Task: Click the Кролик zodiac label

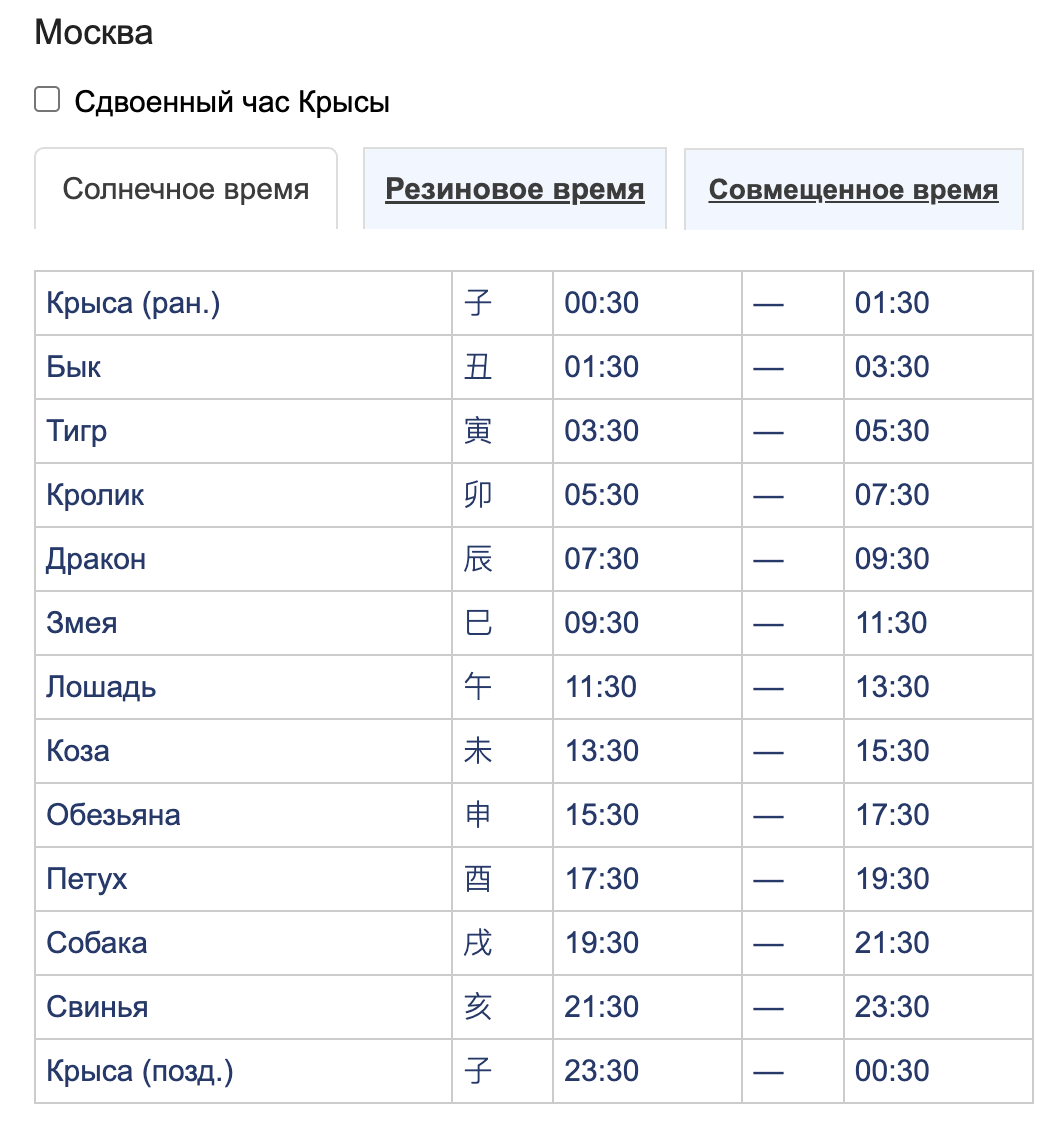Action: (94, 495)
